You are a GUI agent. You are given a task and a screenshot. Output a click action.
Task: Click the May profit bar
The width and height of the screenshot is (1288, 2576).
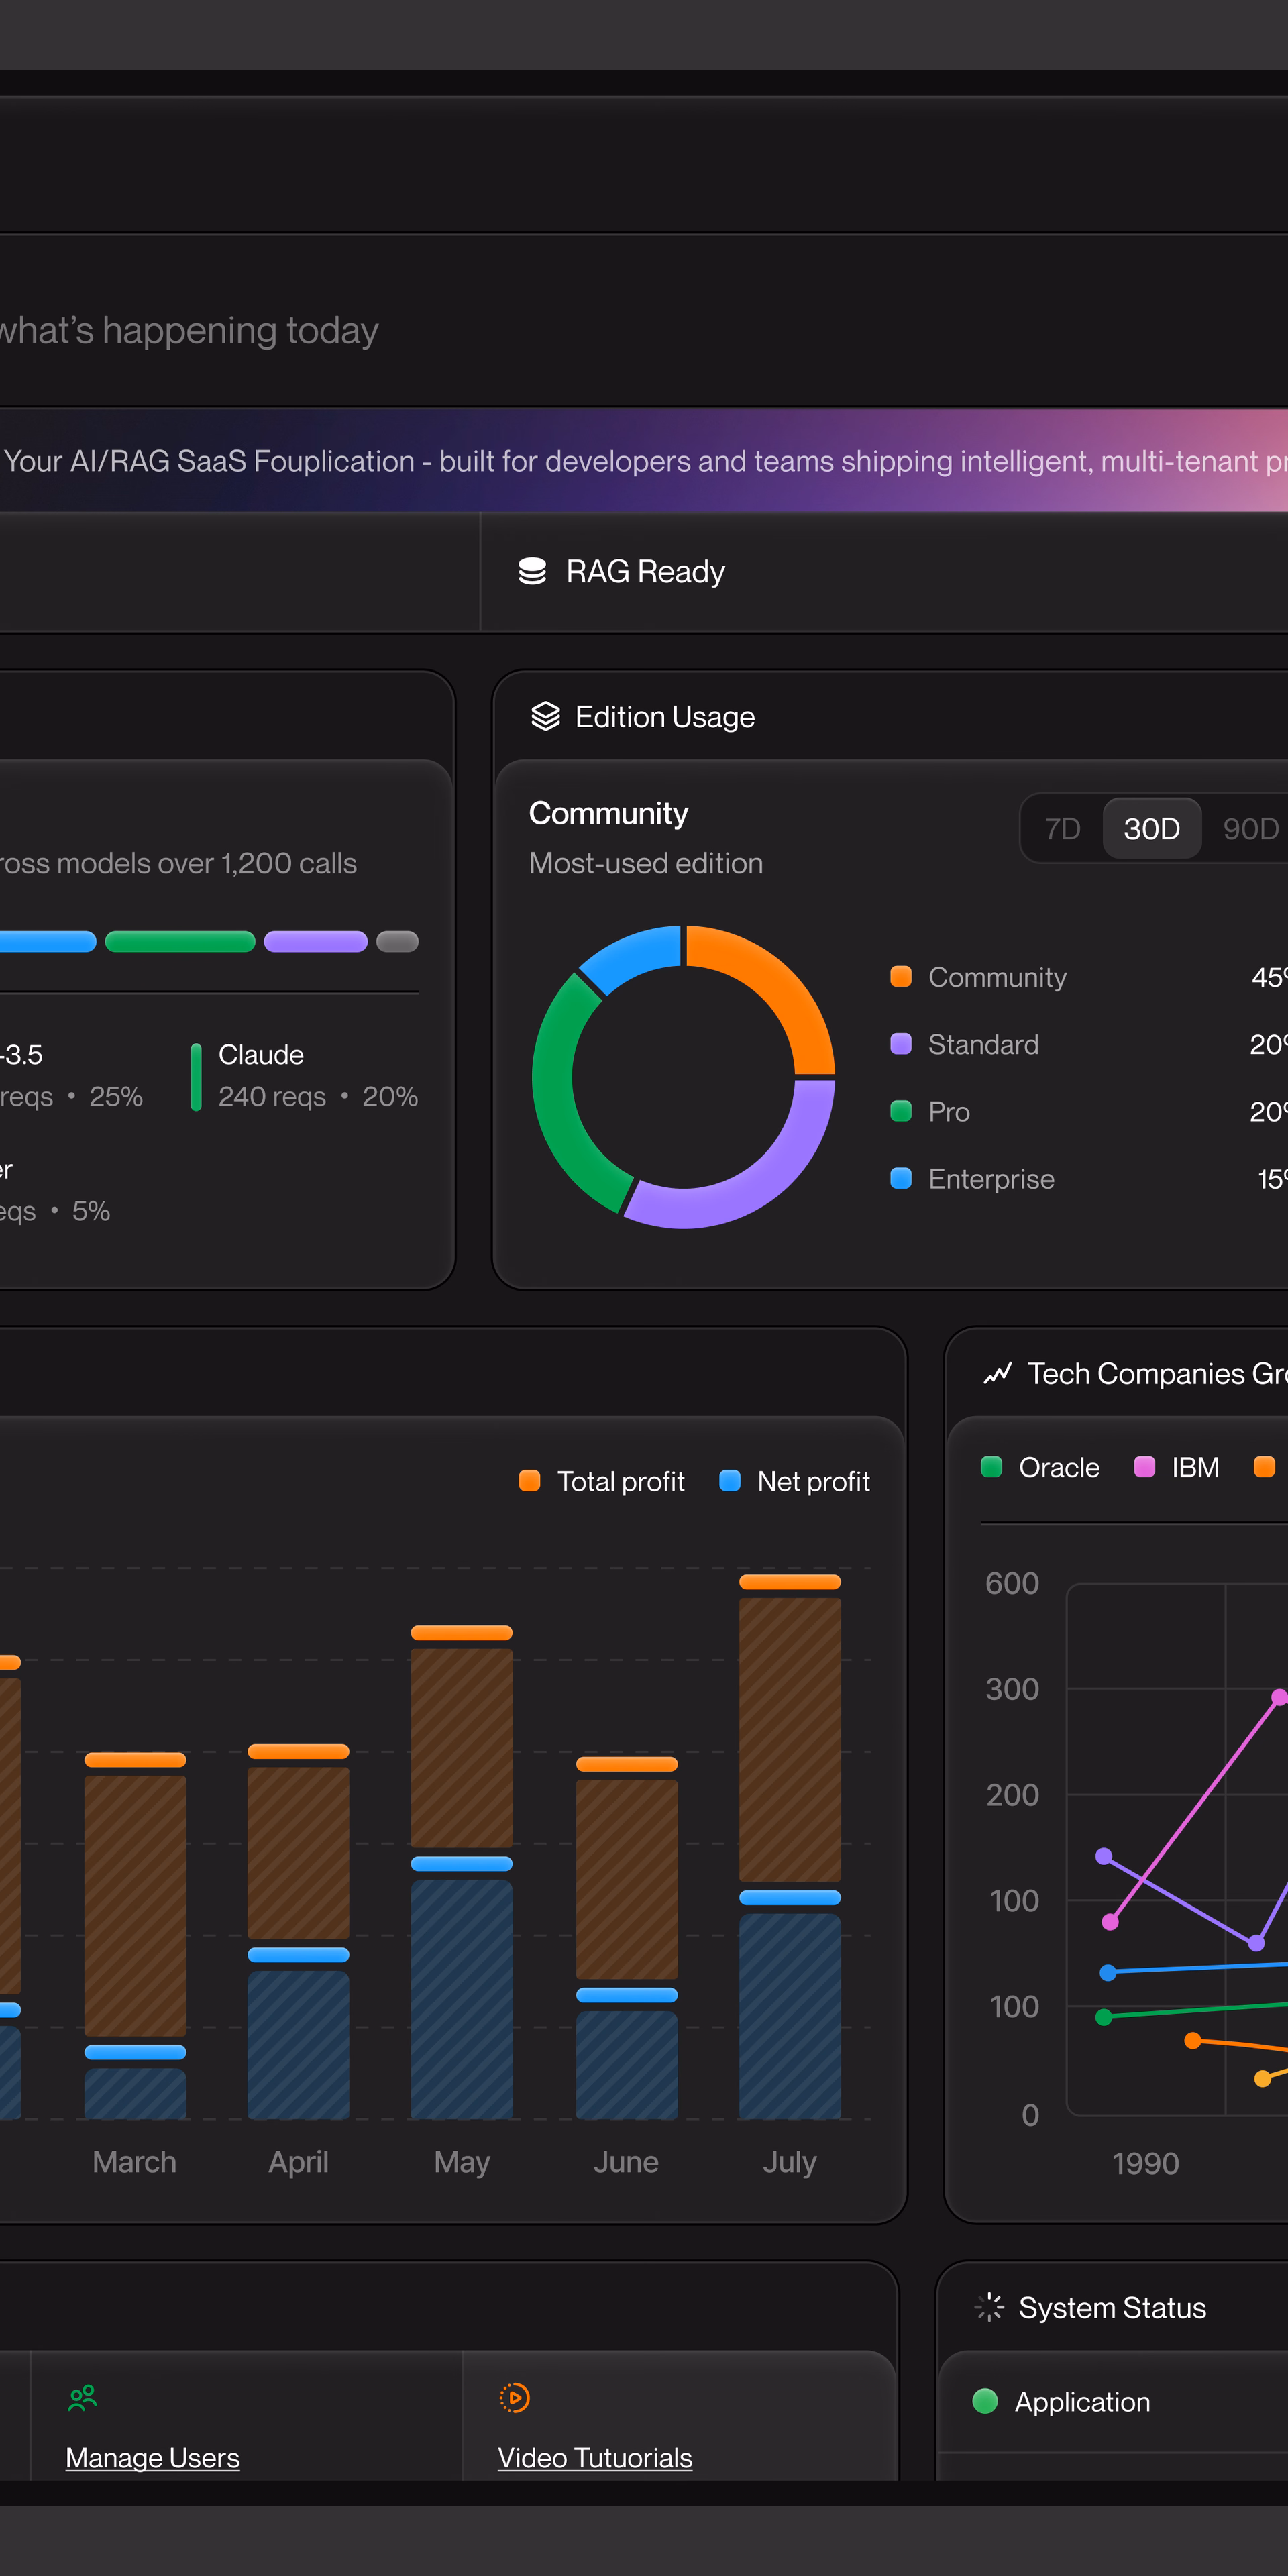click(x=462, y=1872)
